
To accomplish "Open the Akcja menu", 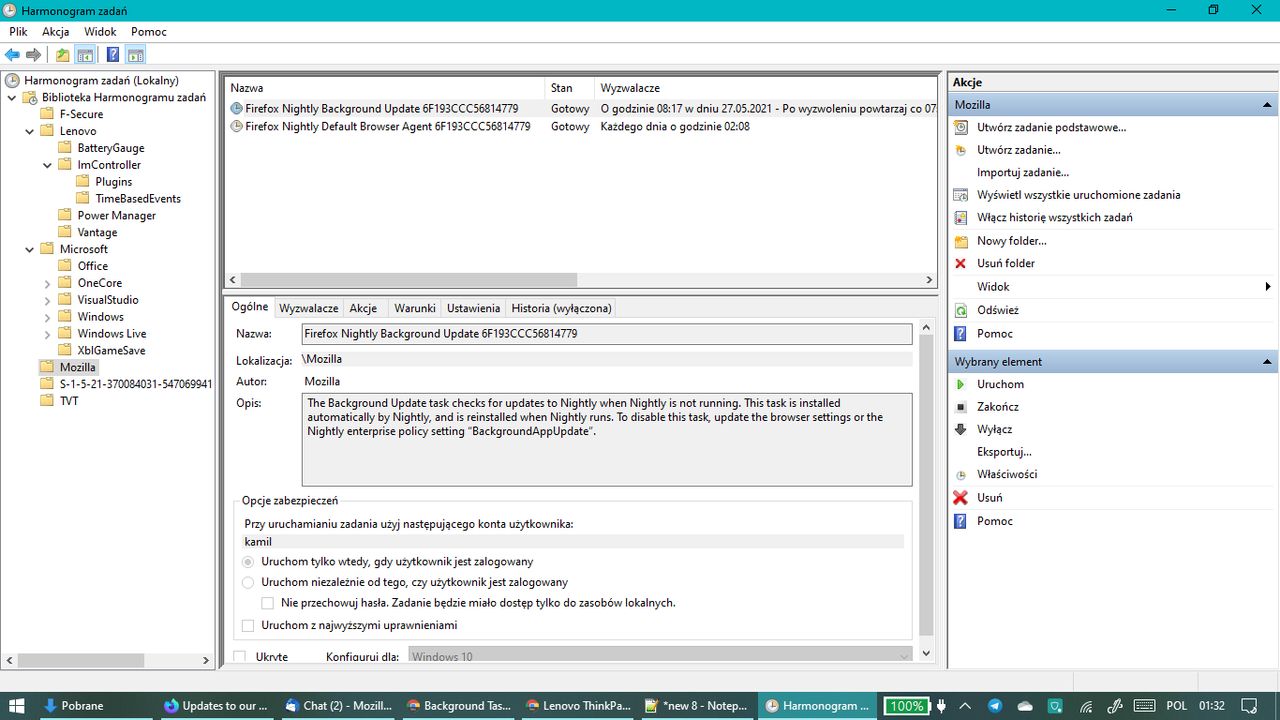I will pos(56,32).
